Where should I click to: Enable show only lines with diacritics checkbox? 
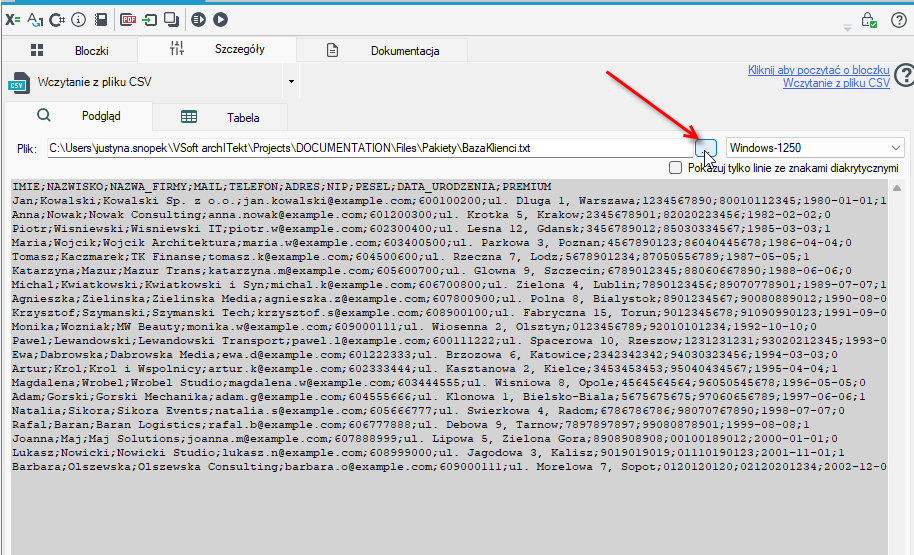coord(676,168)
